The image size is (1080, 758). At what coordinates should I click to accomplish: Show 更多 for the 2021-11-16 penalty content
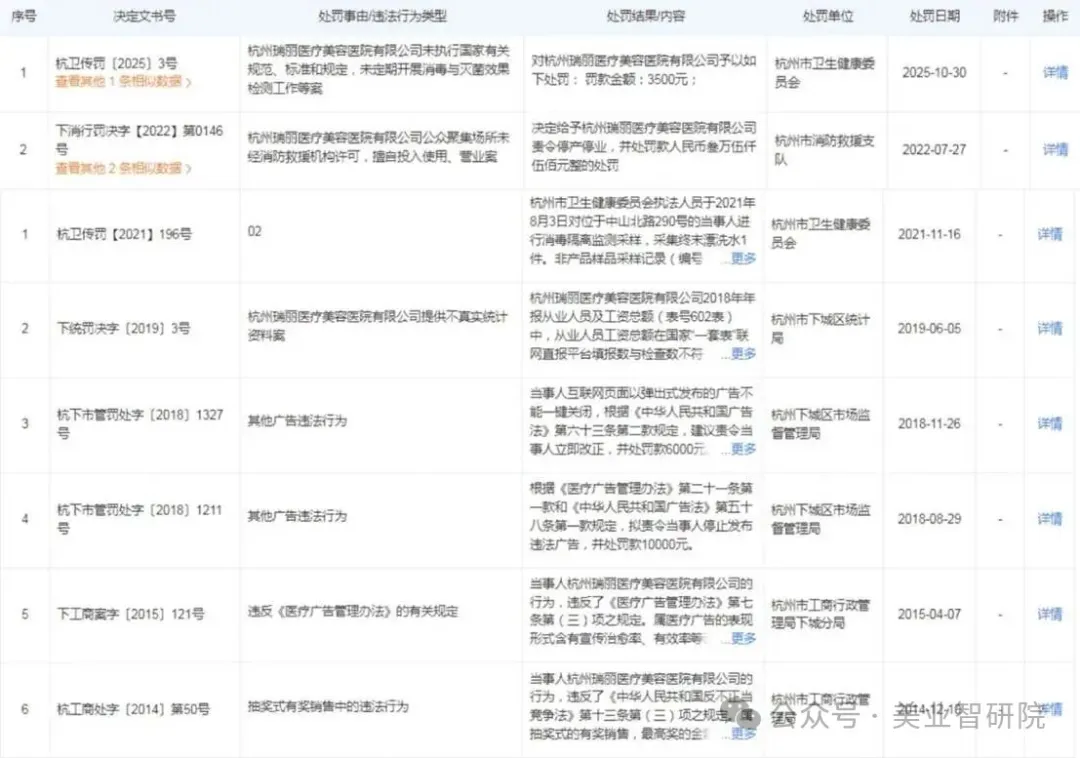point(743,258)
